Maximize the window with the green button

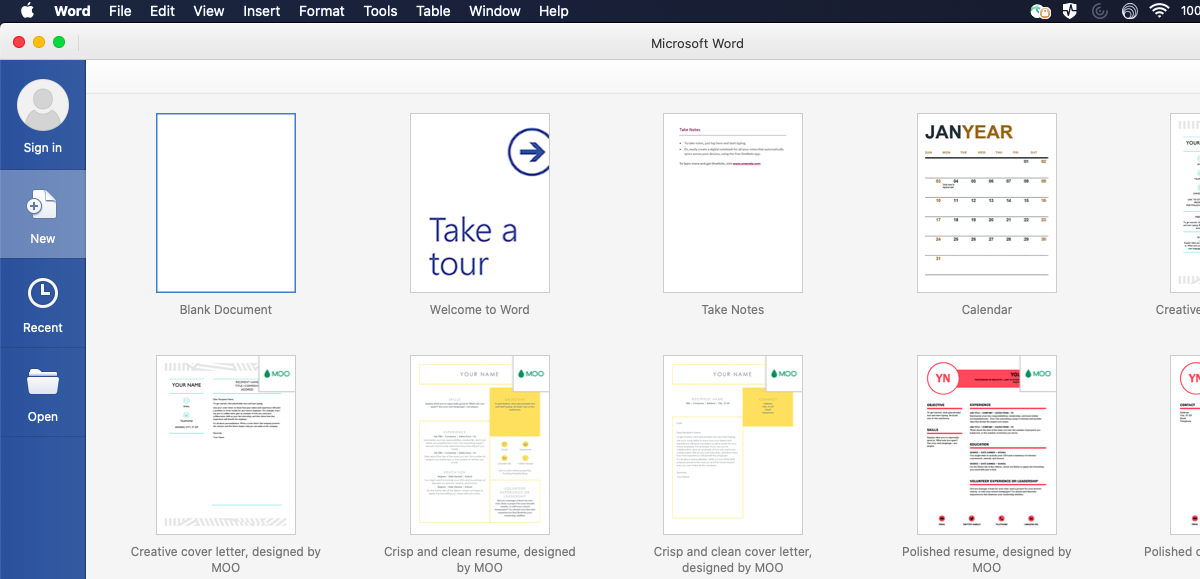59,43
